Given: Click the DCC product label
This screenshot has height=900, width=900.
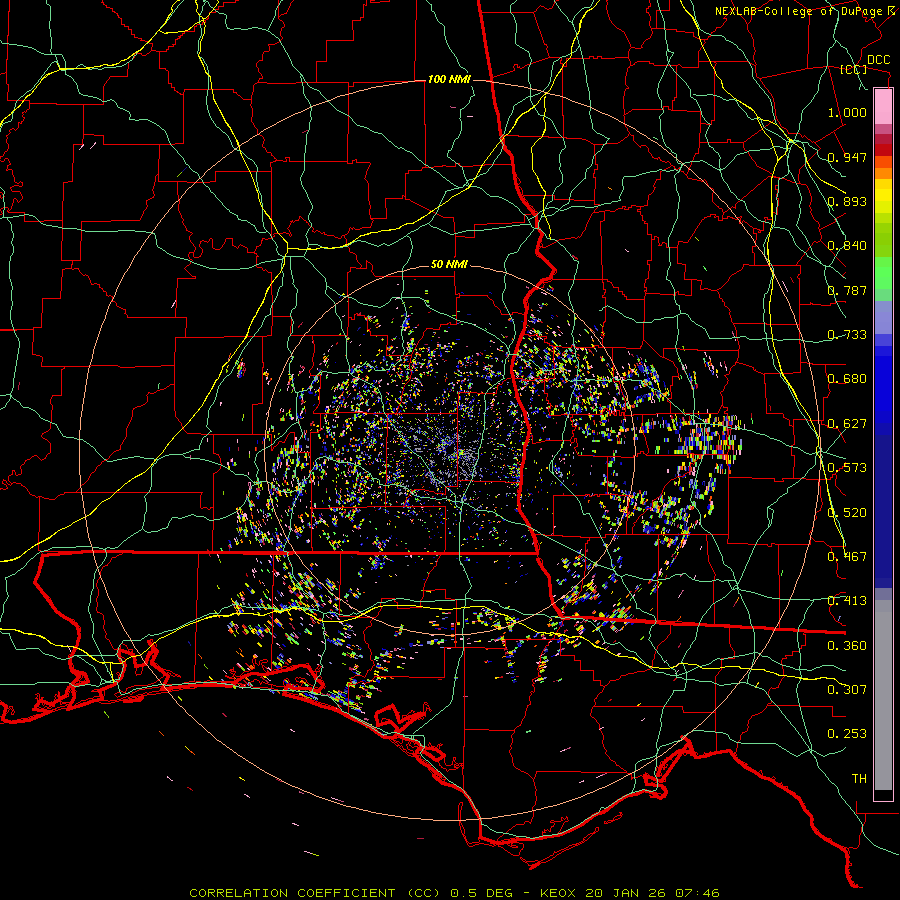Looking at the screenshot, I should pos(878,60).
